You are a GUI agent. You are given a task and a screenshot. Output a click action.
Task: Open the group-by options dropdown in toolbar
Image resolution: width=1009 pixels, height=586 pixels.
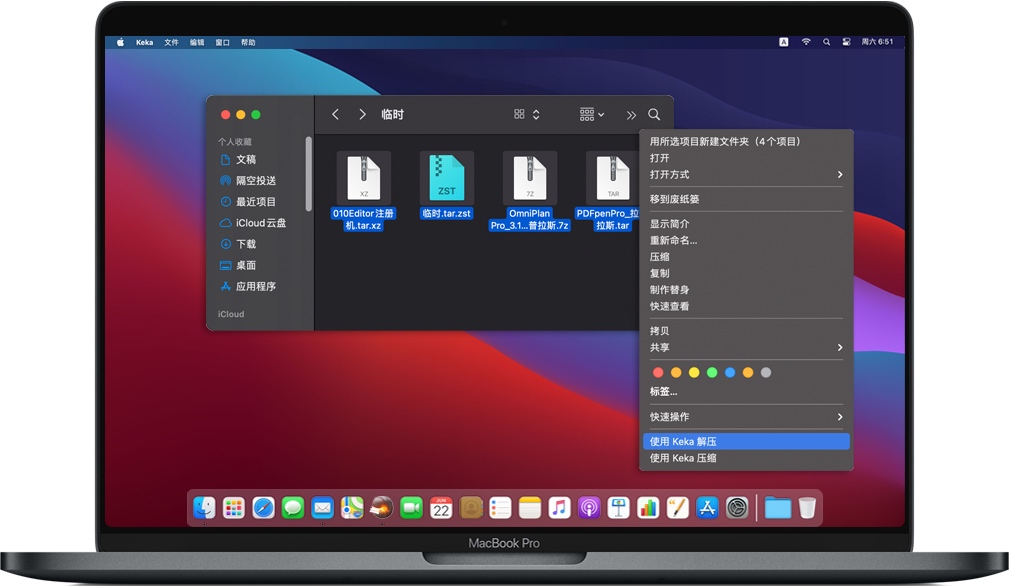click(x=592, y=115)
